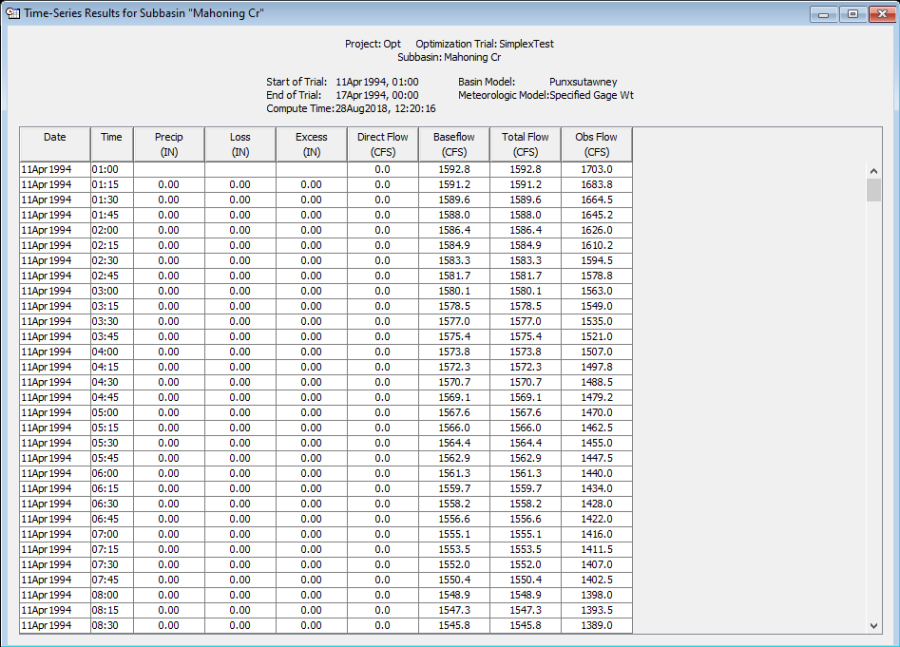This screenshot has height=647, width=900.
Task: Click the Obs Flow (CFS) header
Action: 597,144
